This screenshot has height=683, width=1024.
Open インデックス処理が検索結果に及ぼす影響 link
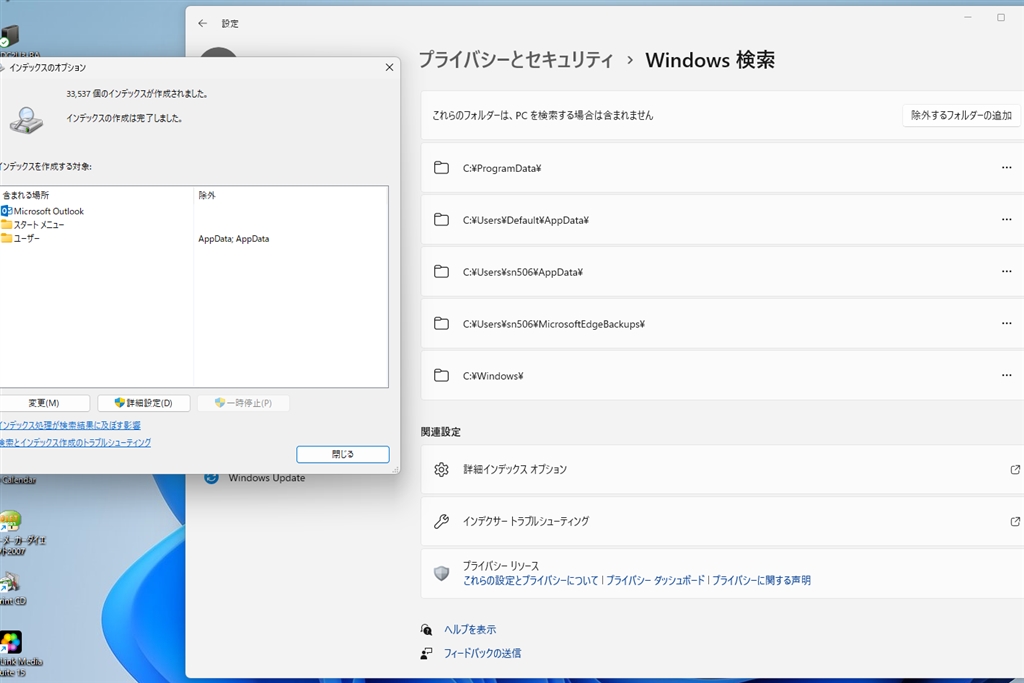70,425
